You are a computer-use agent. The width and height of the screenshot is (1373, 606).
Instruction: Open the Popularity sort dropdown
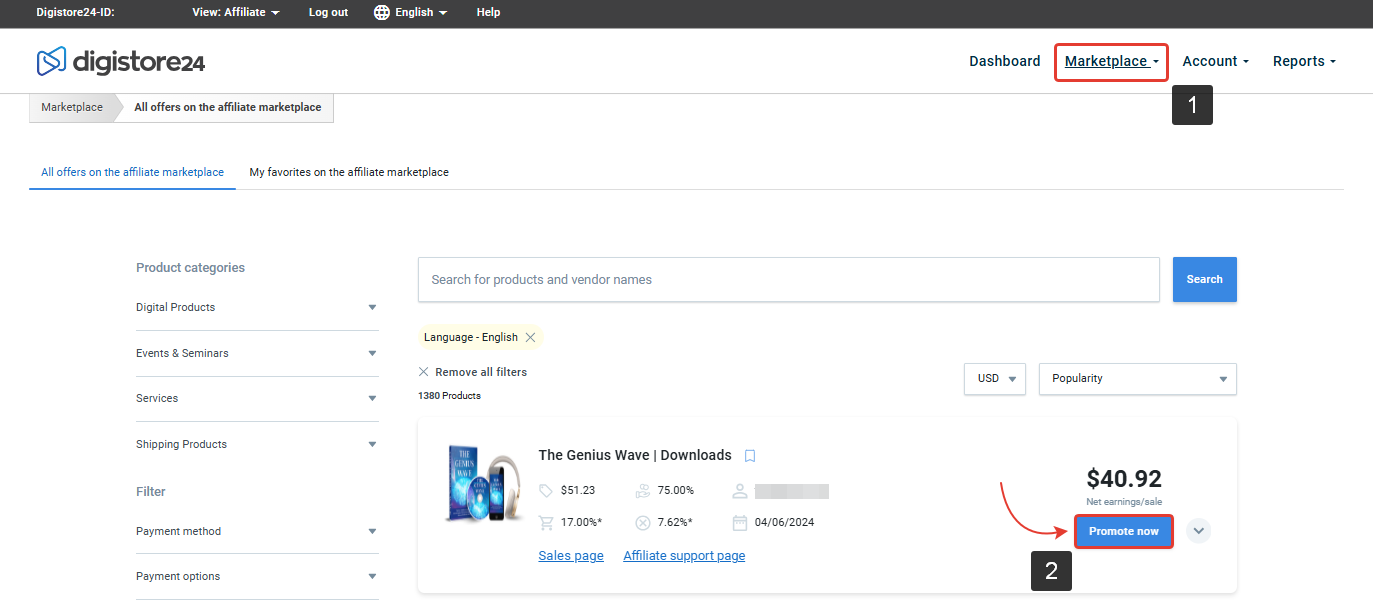point(1138,379)
